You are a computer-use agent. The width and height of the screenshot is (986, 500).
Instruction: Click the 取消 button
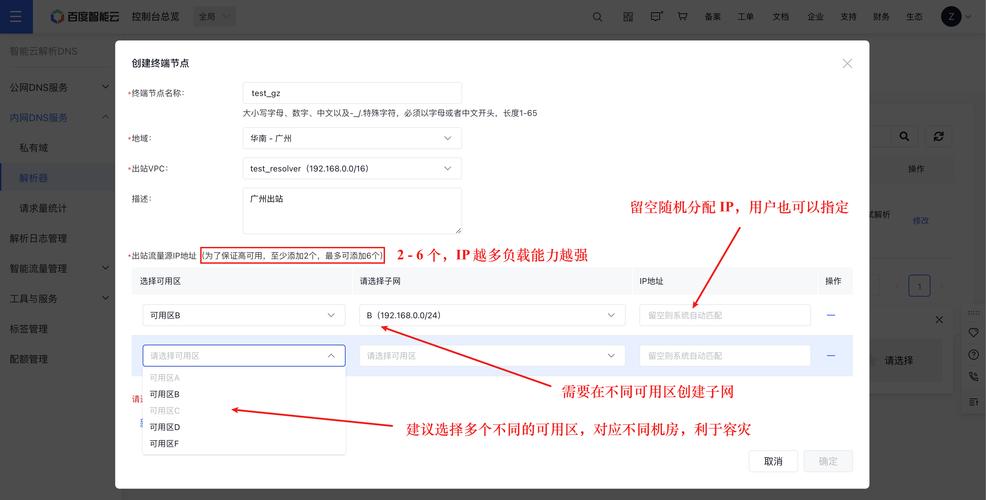click(x=773, y=461)
